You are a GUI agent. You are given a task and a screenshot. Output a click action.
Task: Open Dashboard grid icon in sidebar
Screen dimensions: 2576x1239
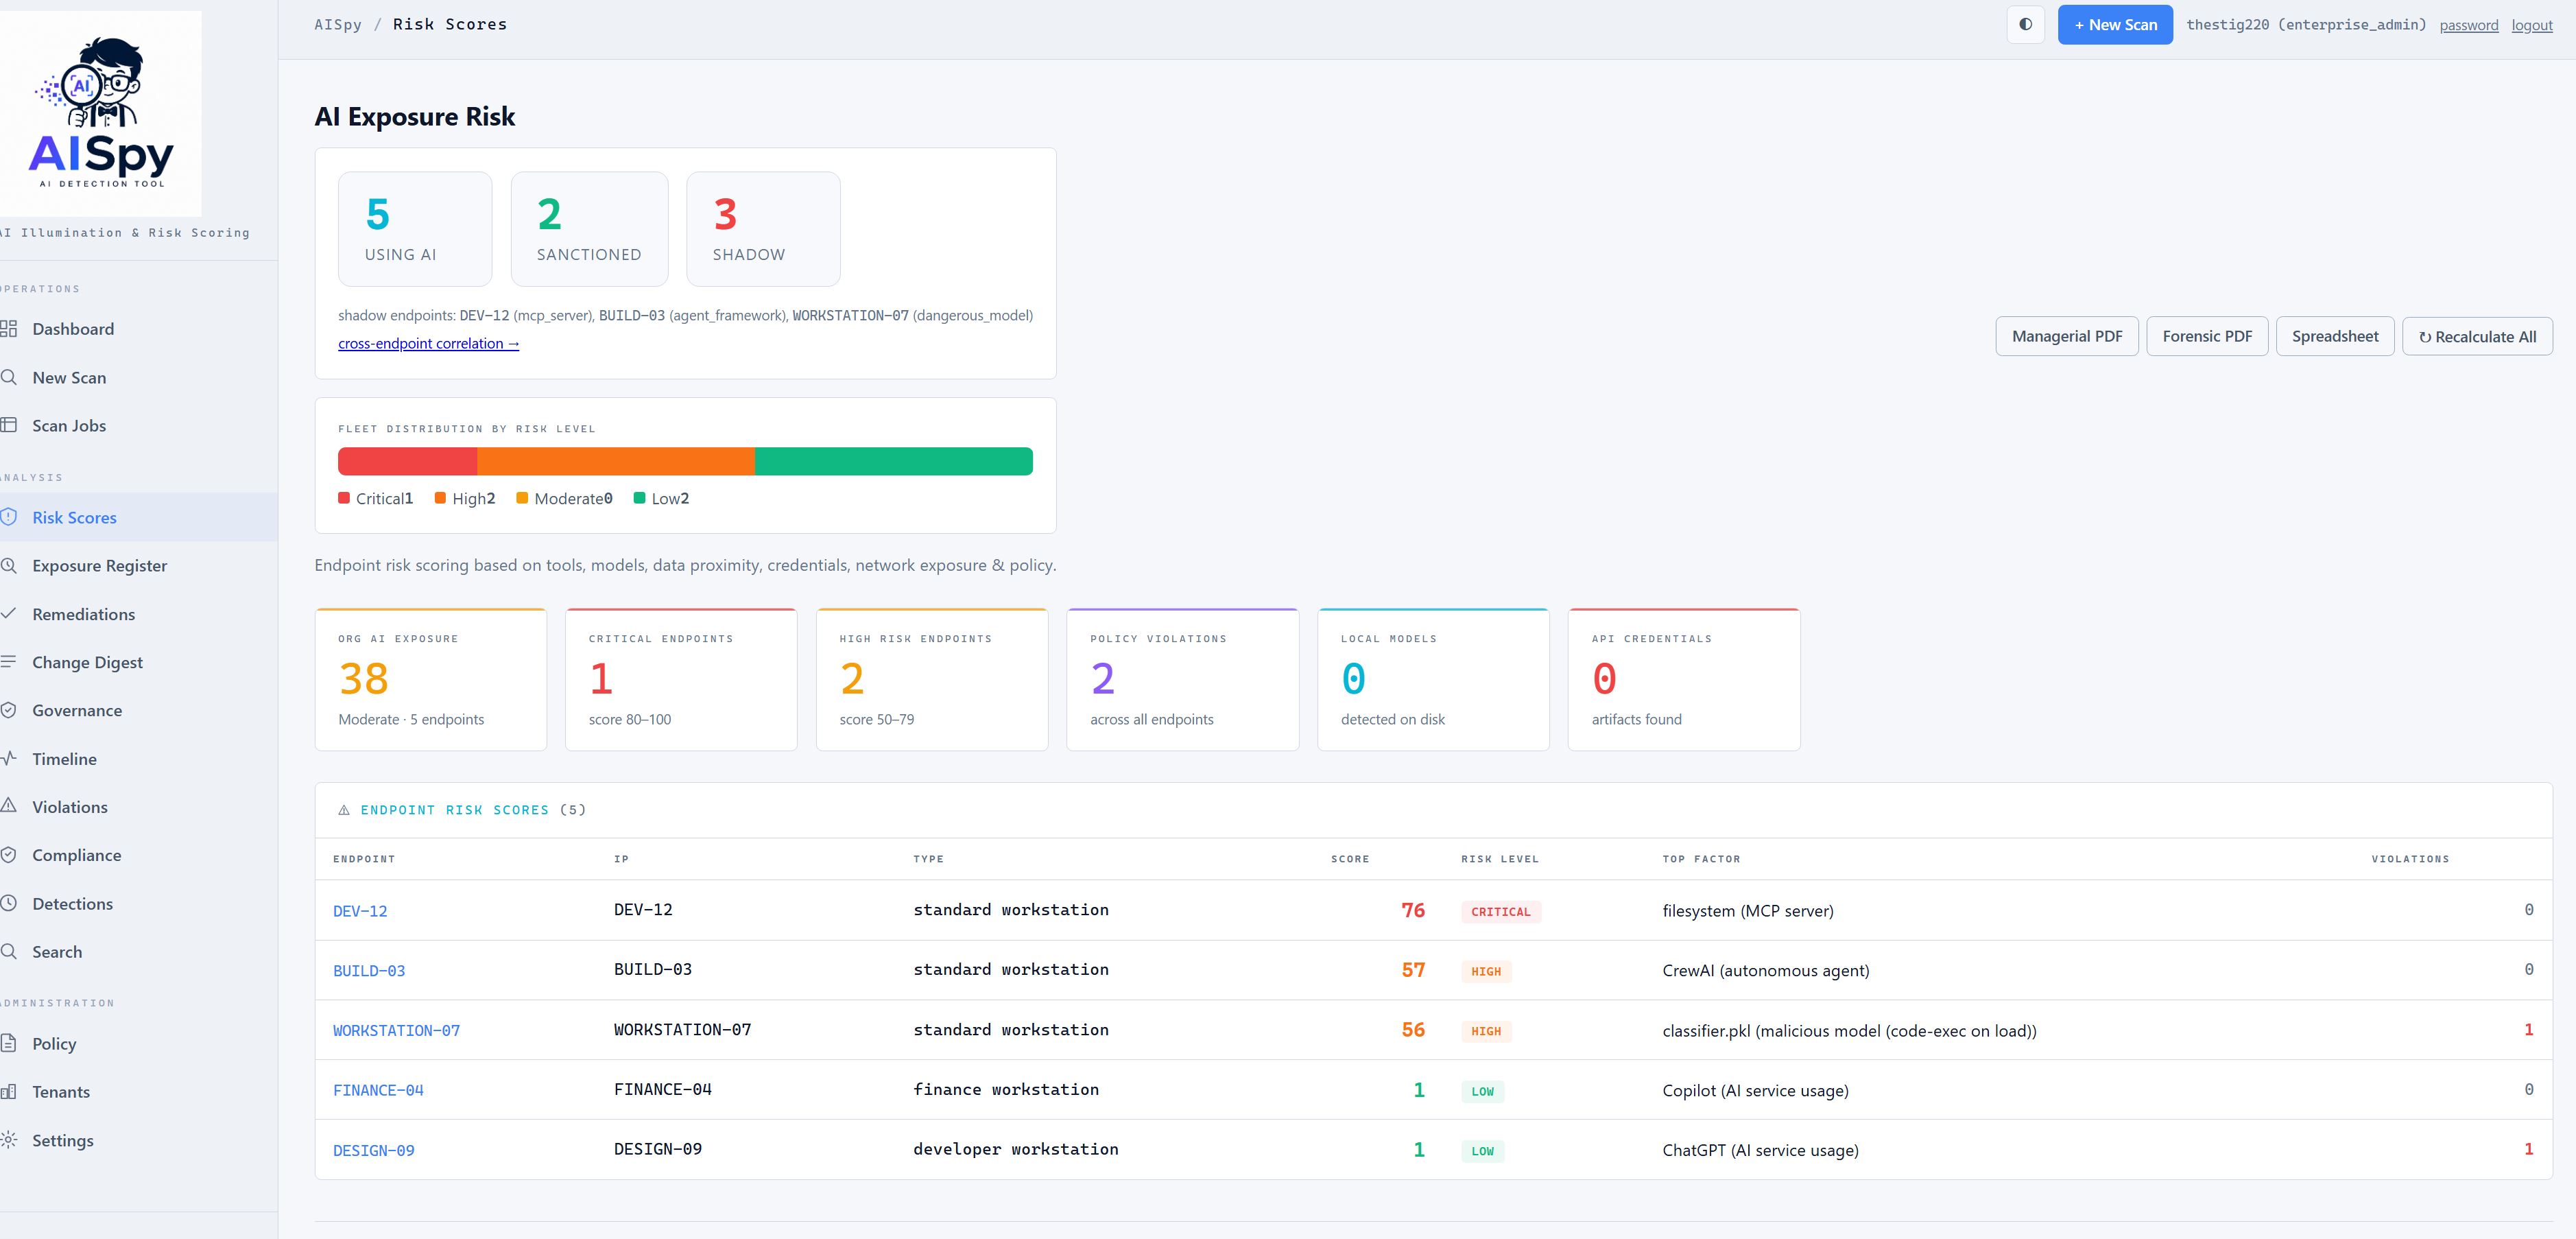(x=9, y=329)
